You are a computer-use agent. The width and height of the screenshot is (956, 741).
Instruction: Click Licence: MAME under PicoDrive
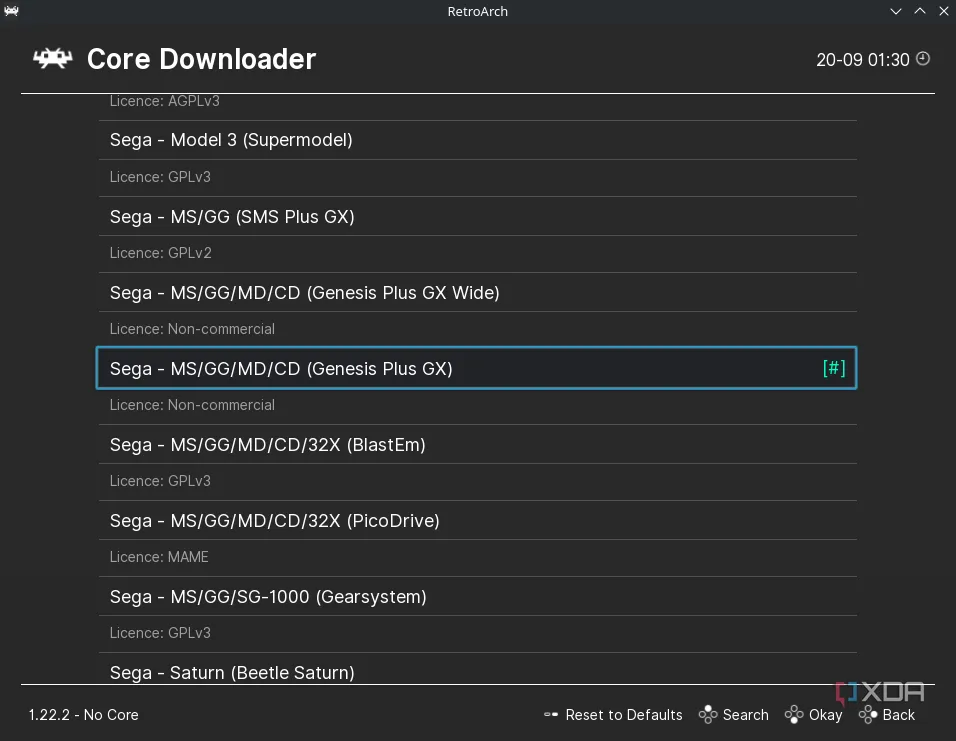[x=159, y=557]
